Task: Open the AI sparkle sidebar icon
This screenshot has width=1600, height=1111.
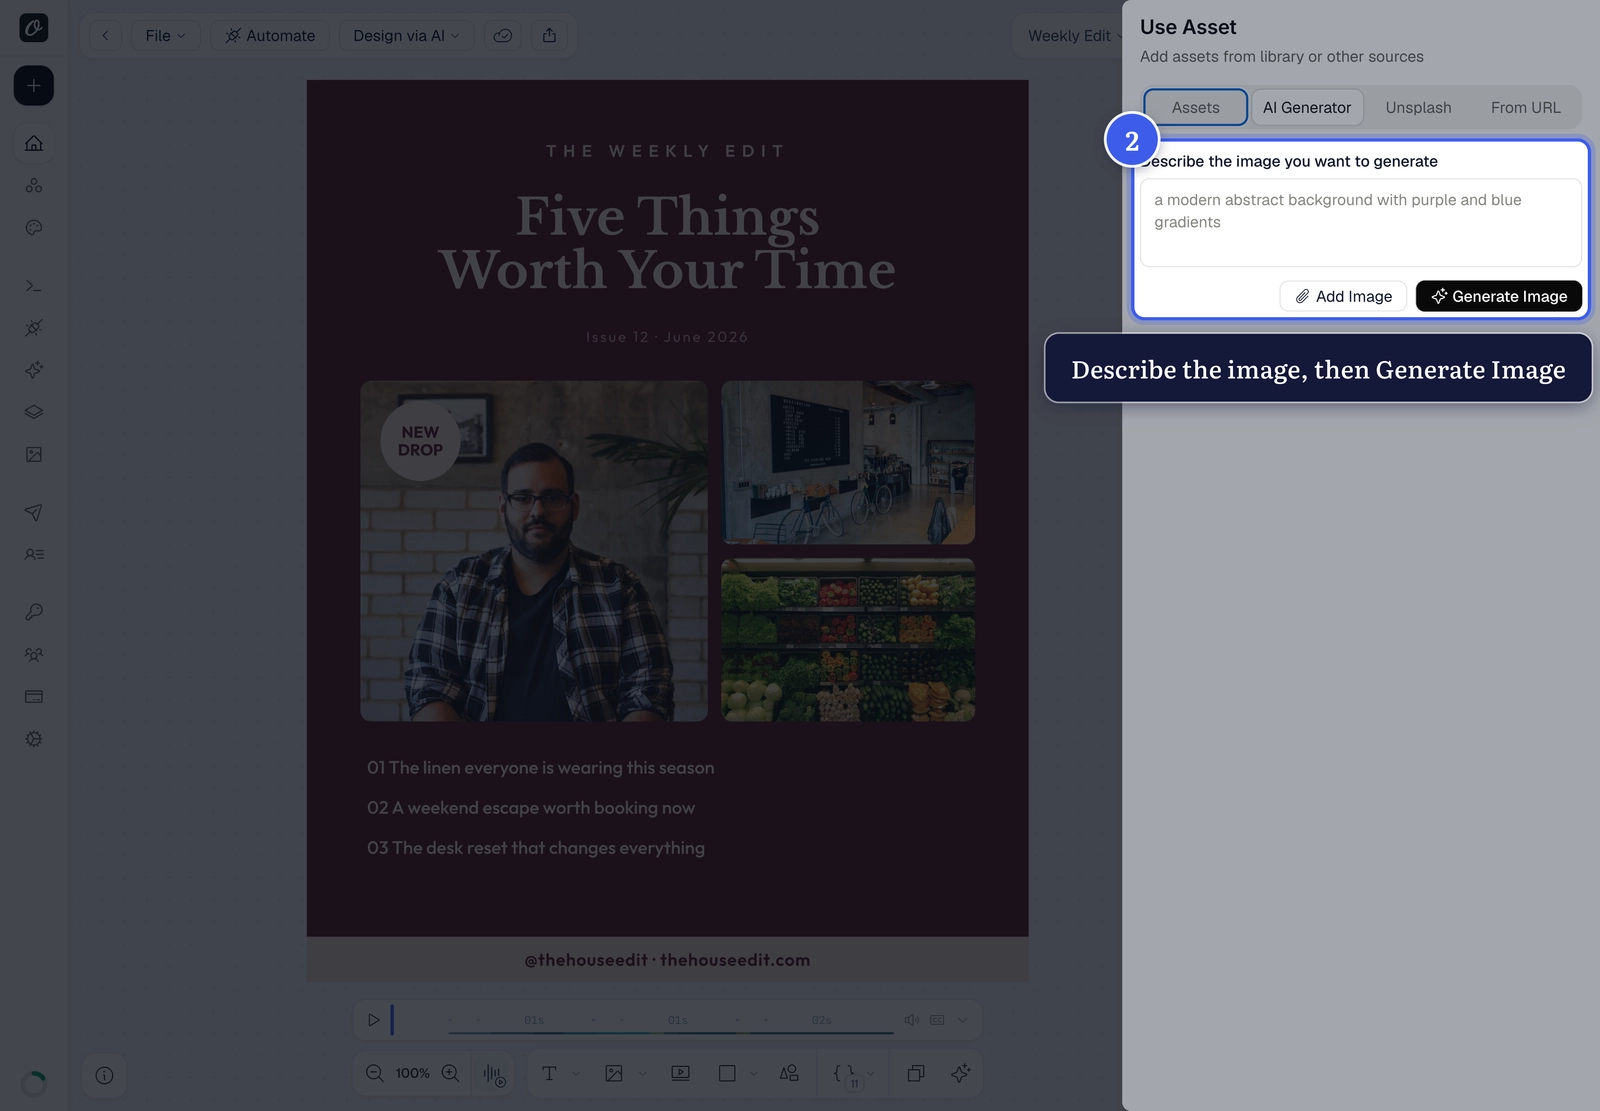Action: pos(34,370)
